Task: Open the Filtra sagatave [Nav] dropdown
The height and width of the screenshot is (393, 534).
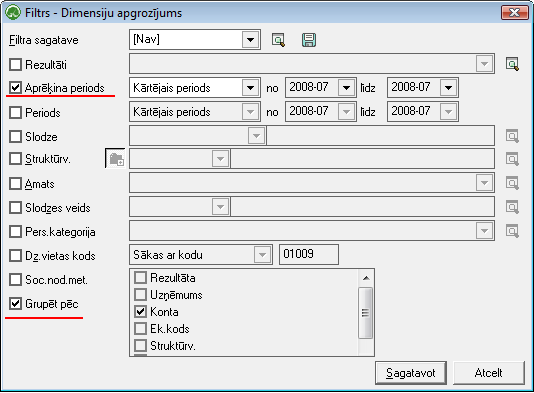Action: pyautogui.click(x=250, y=40)
